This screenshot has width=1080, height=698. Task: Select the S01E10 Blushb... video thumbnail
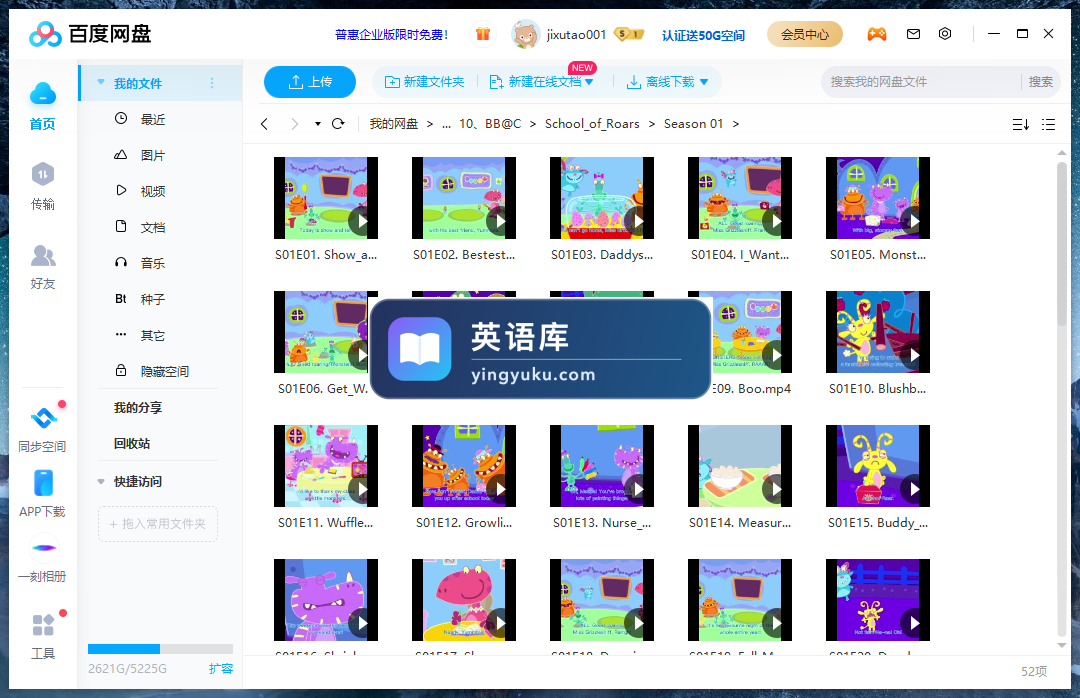tap(878, 331)
